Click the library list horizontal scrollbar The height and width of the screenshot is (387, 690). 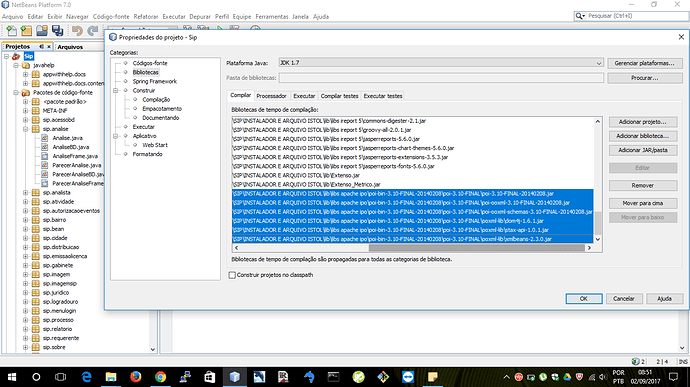[413, 248]
